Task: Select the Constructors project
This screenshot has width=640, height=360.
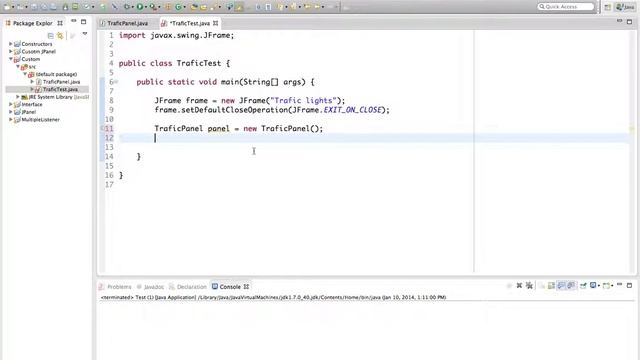Action: click(x=37, y=44)
